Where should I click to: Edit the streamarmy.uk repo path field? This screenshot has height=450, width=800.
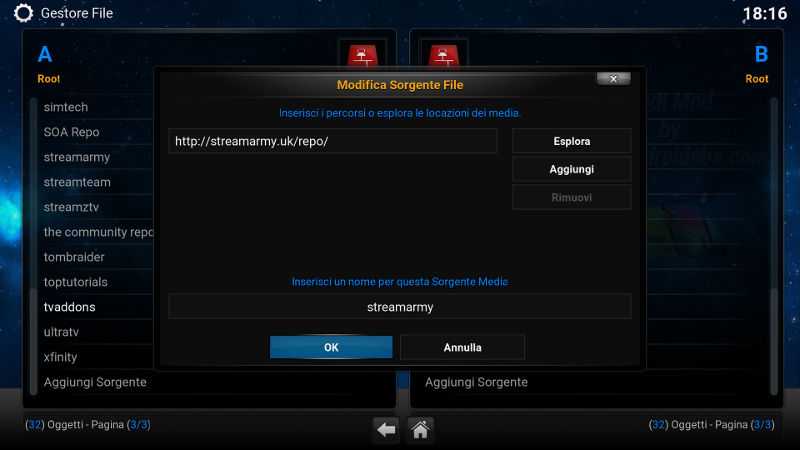[333, 141]
